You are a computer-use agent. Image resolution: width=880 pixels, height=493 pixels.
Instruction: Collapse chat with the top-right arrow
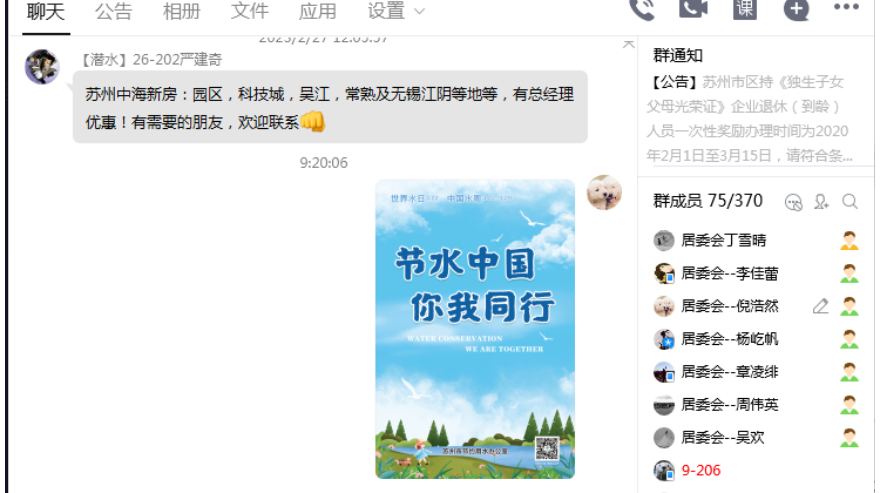click(x=629, y=44)
